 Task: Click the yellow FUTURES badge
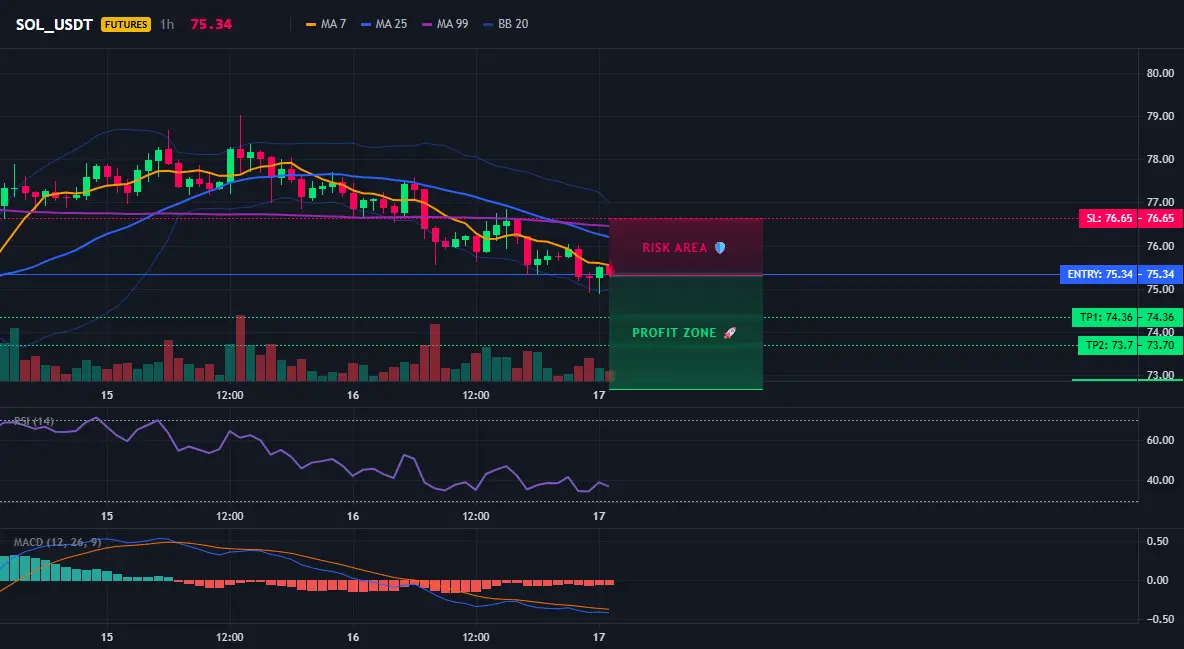click(126, 24)
